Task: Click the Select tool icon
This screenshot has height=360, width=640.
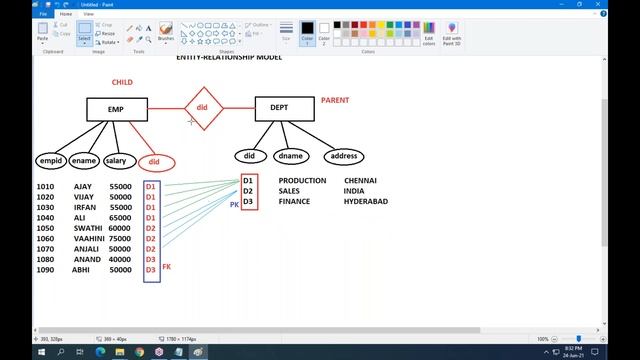Action: [x=84, y=29]
